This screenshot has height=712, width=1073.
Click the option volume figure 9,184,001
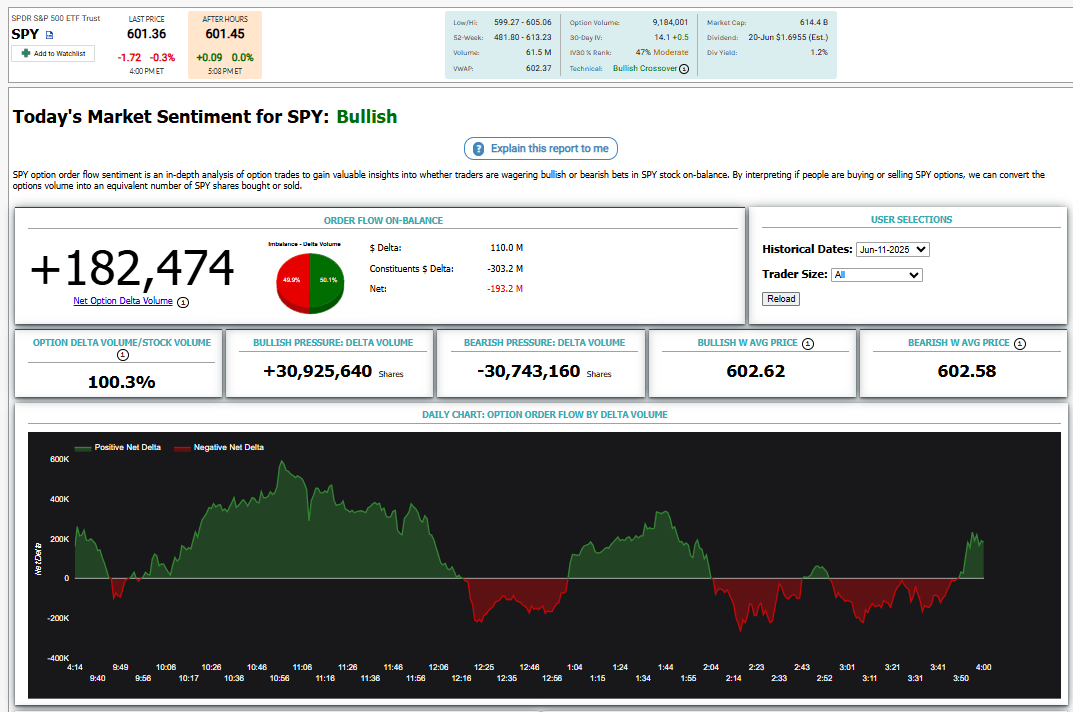[670, 23]
